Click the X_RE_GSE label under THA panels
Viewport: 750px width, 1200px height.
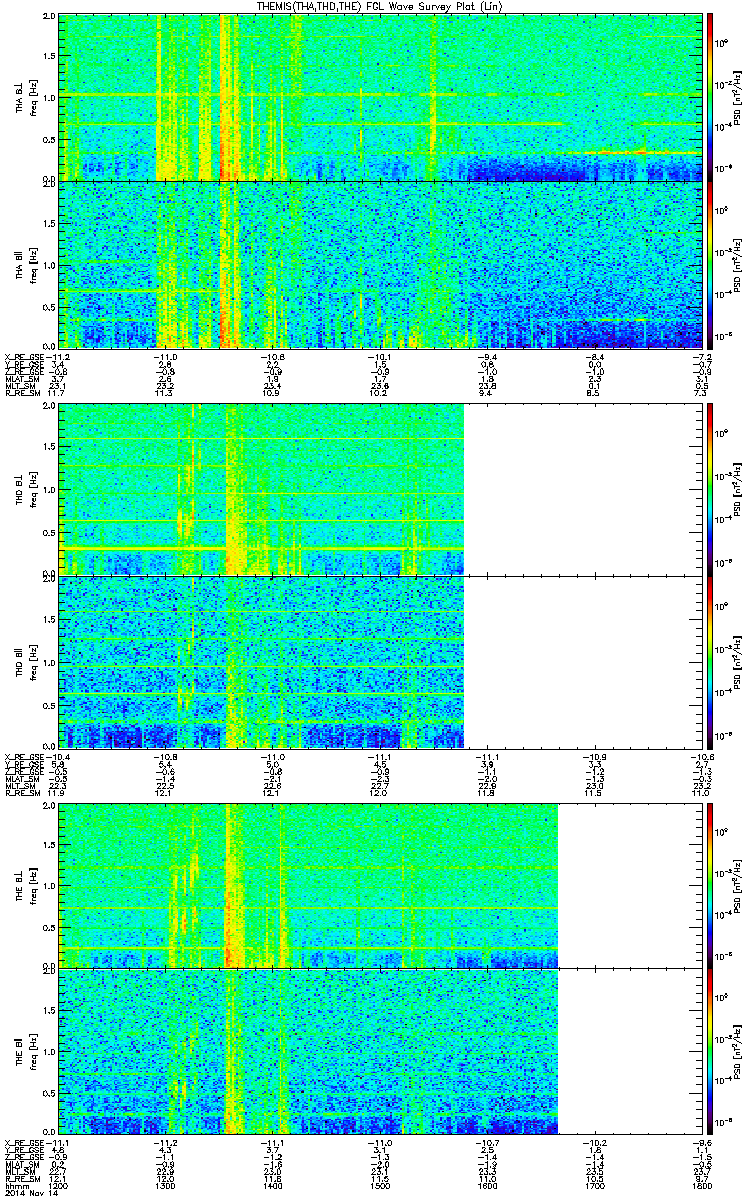pyautogui.click(x=22, y=357)
